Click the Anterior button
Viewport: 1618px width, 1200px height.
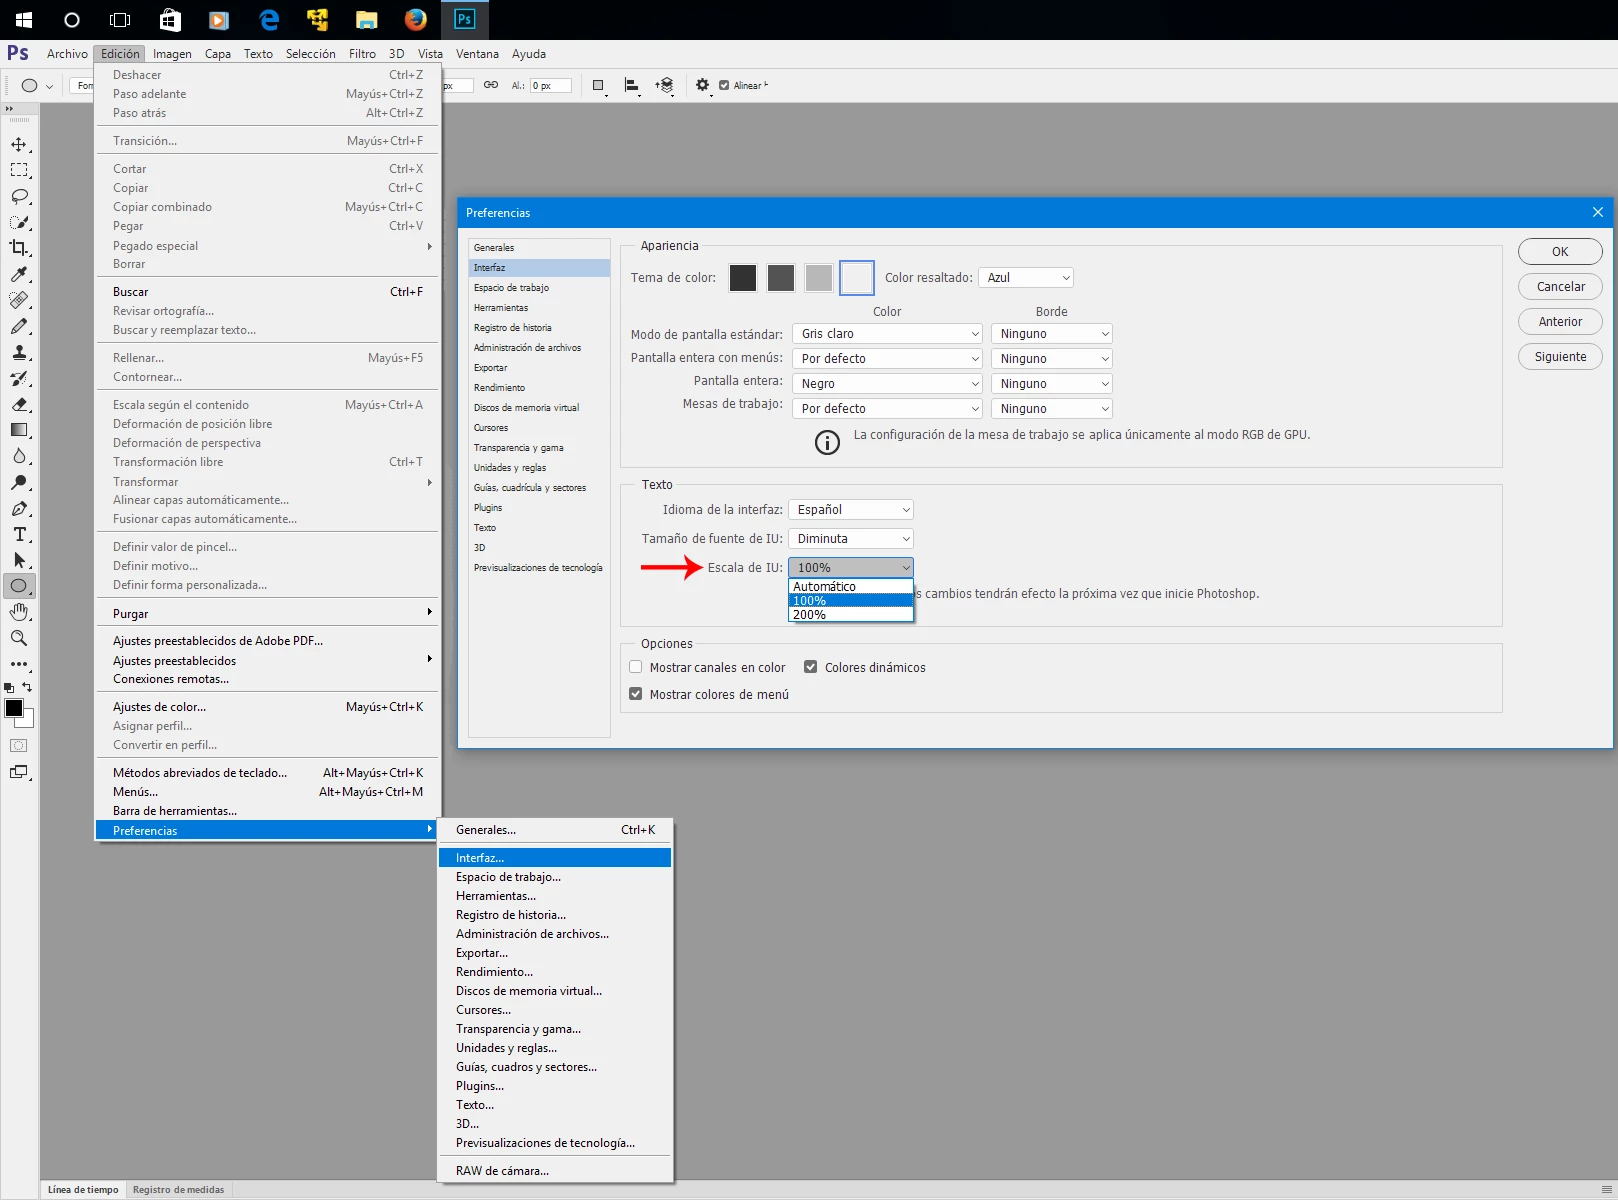1560,322
